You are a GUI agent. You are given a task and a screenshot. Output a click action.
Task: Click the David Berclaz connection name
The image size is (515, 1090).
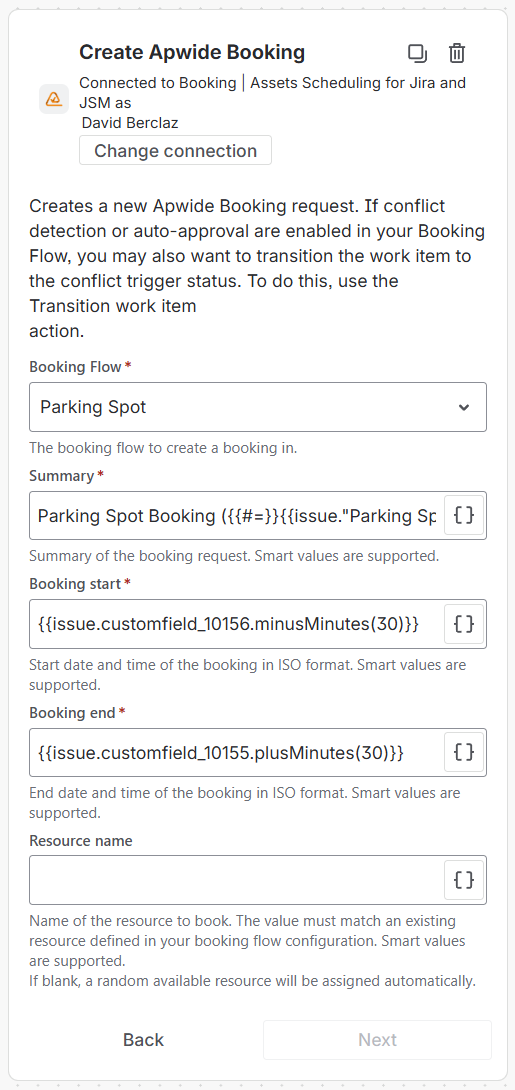130,123
